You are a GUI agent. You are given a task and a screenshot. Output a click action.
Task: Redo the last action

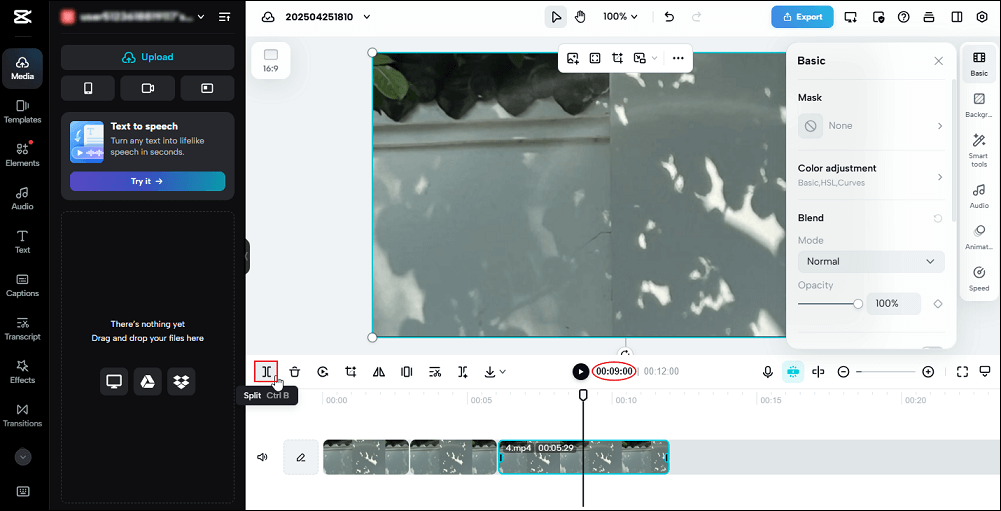697,17
